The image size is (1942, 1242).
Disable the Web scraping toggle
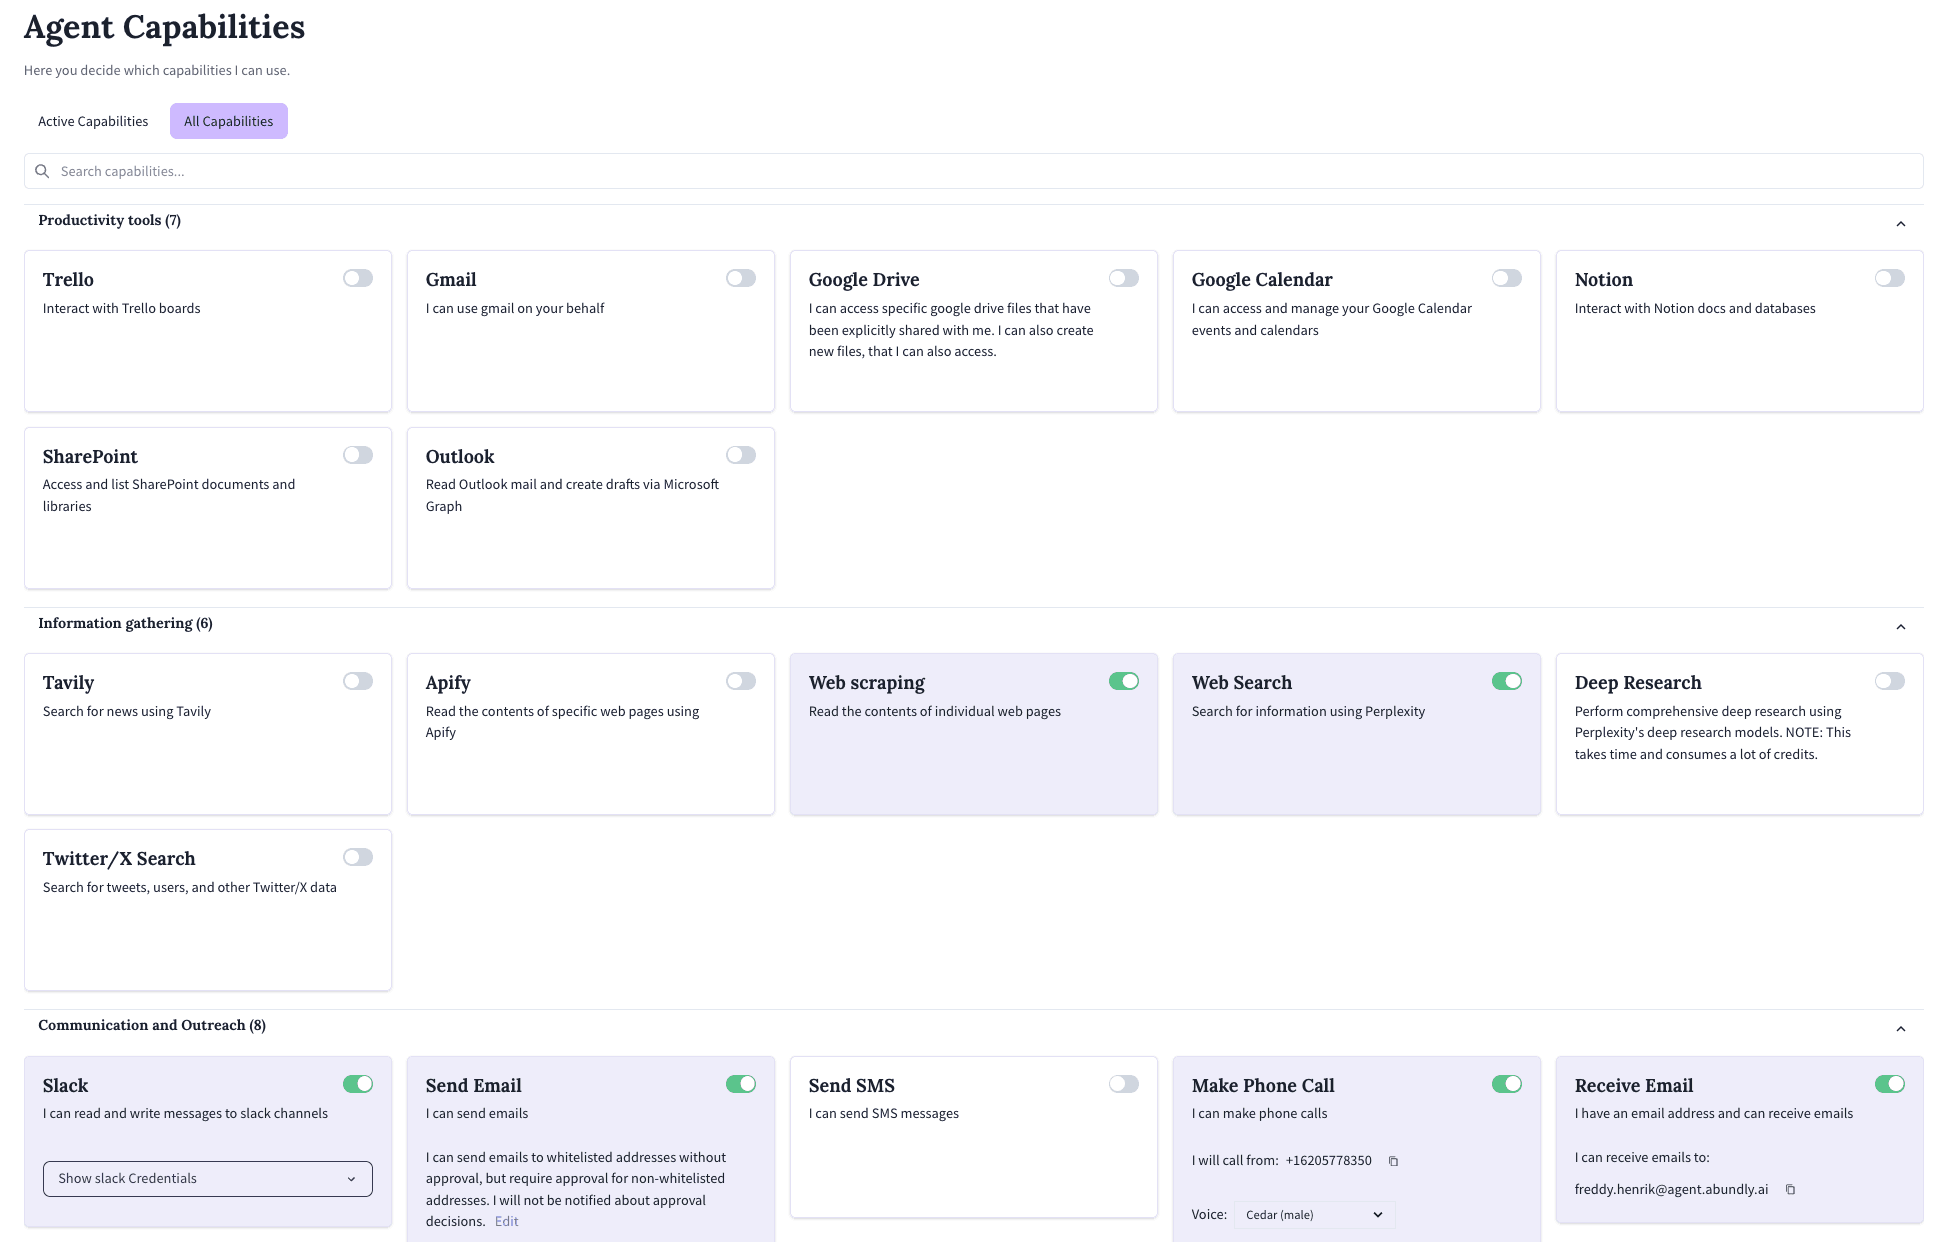click(x=1124, y=681)
